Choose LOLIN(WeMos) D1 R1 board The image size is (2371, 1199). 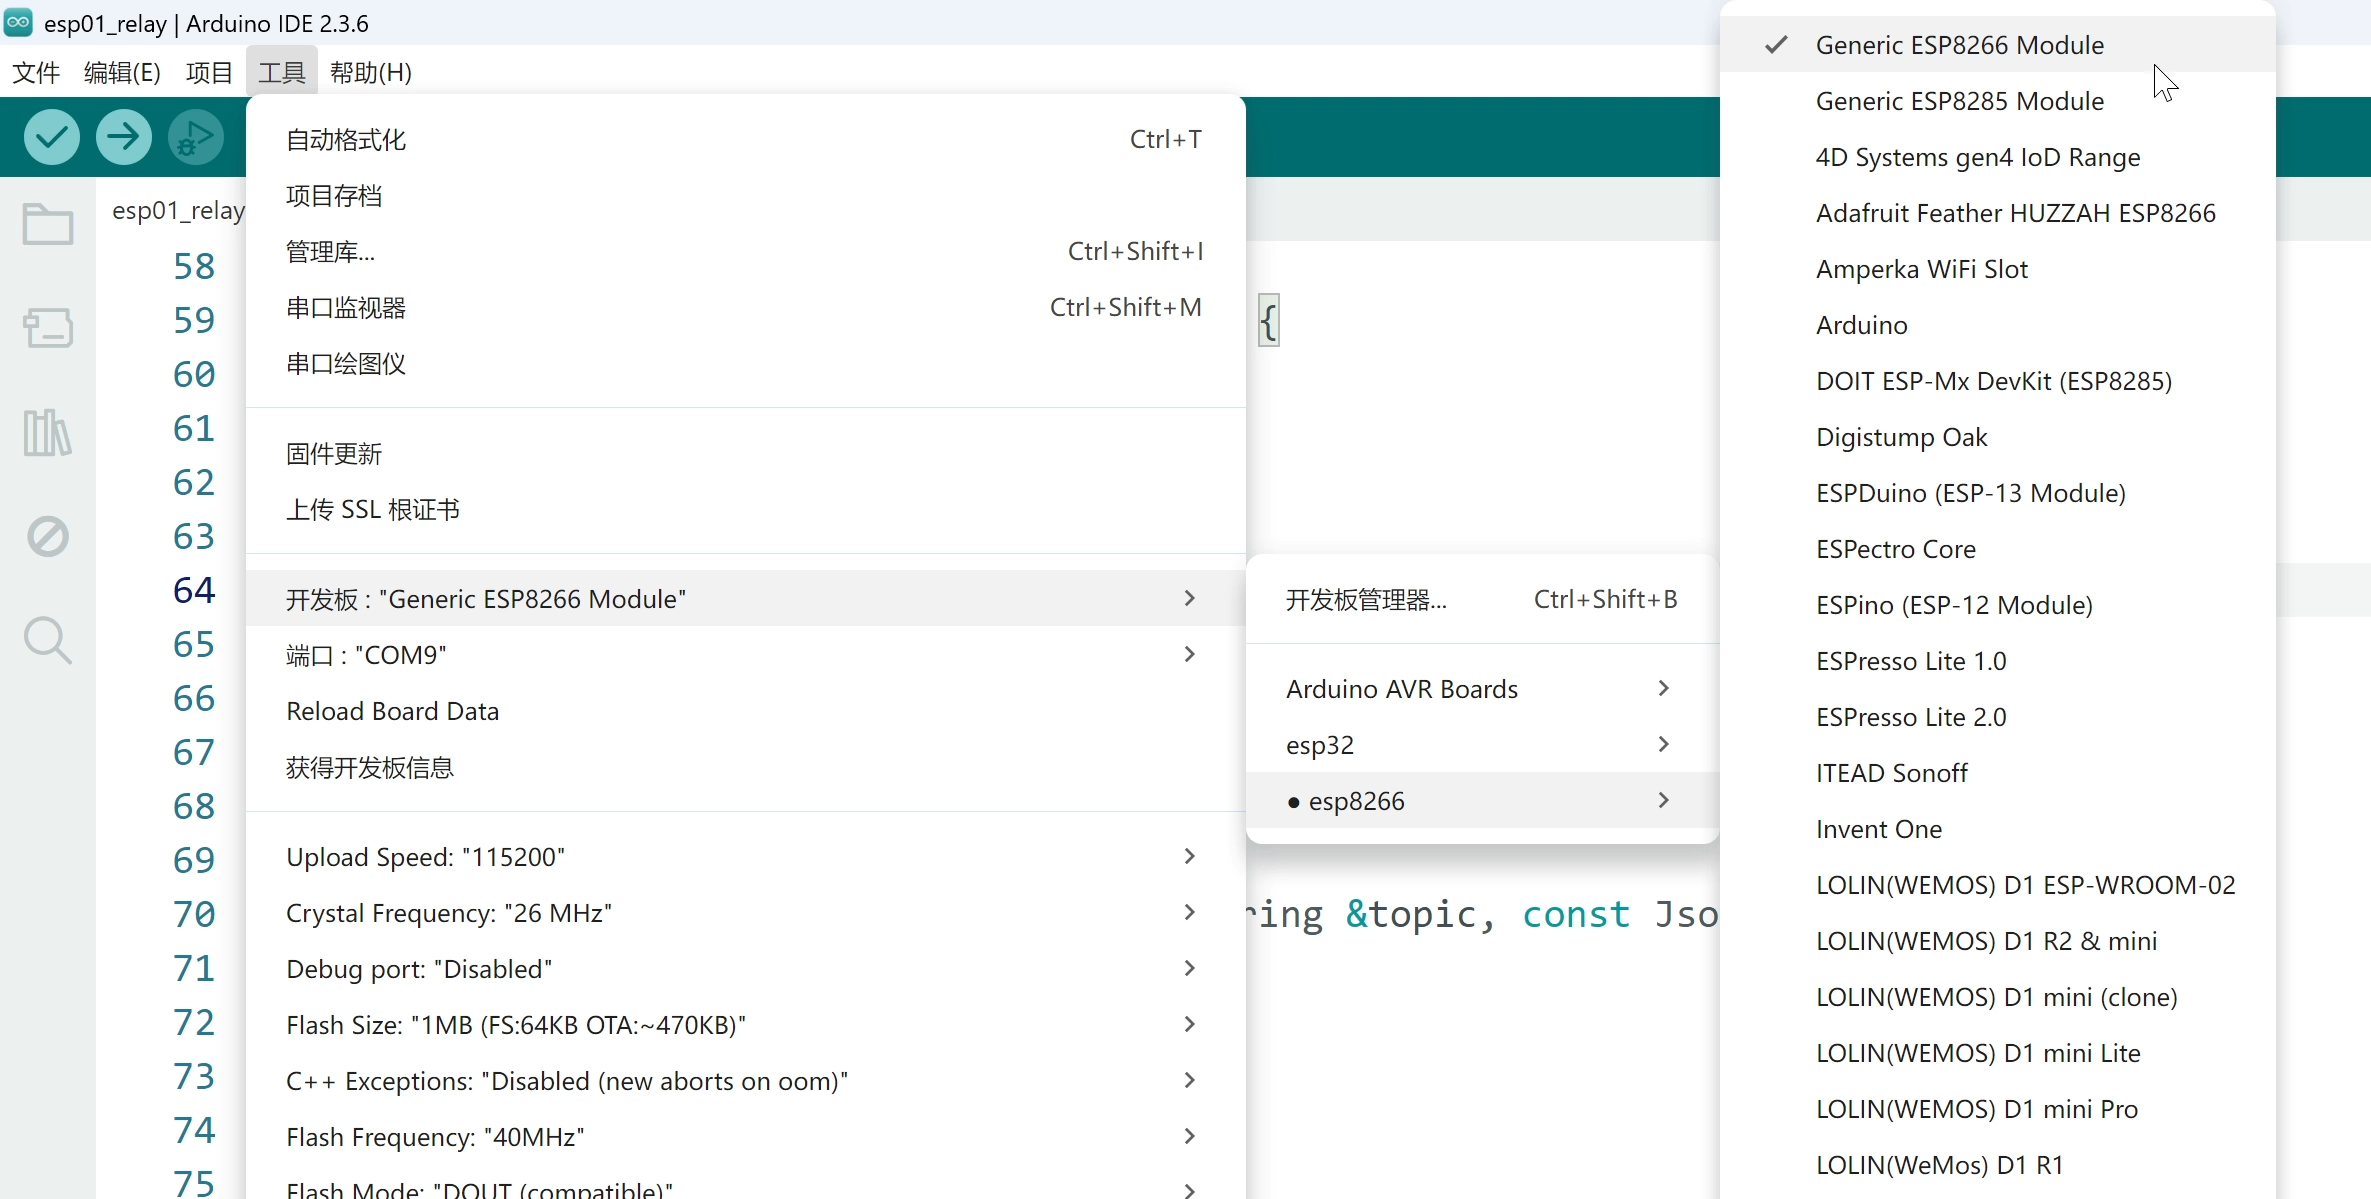[1998, 1165]
